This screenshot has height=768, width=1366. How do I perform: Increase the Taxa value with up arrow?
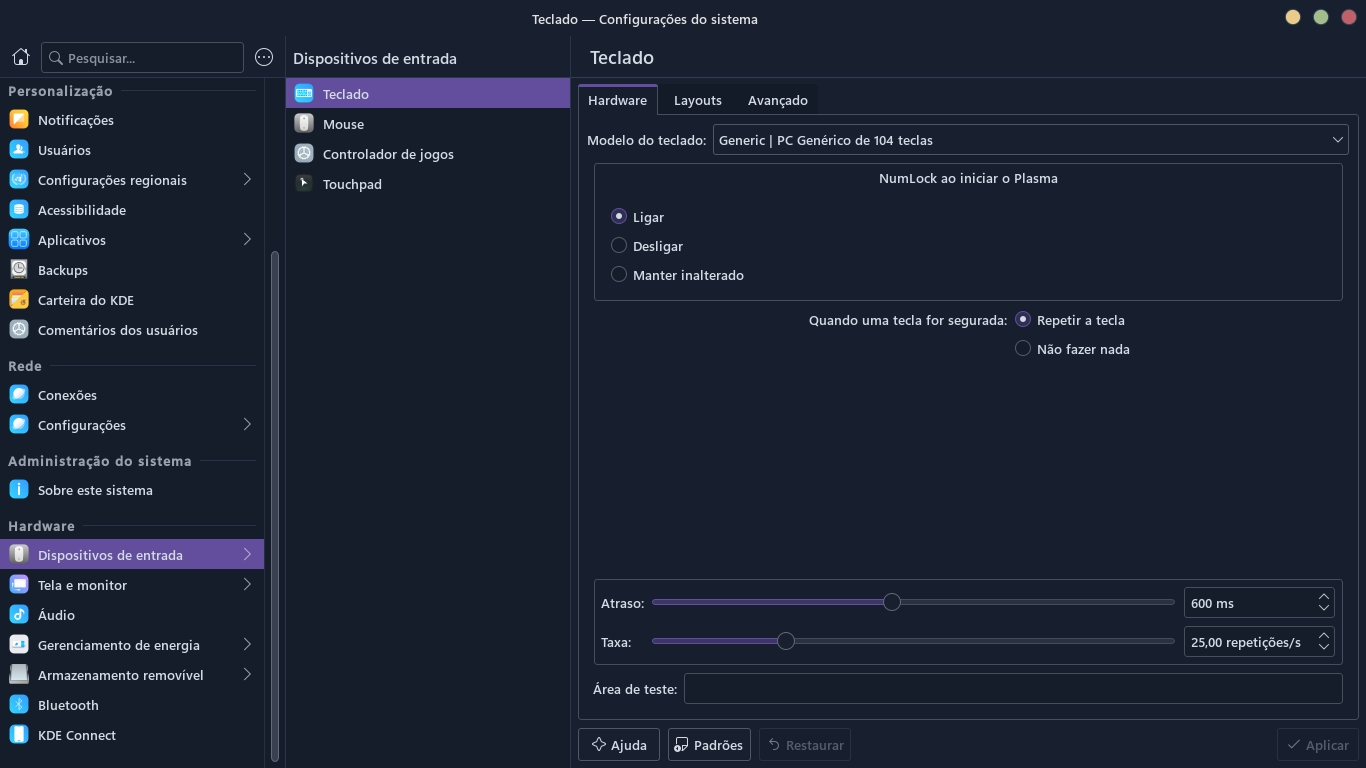pos(1324,636)
